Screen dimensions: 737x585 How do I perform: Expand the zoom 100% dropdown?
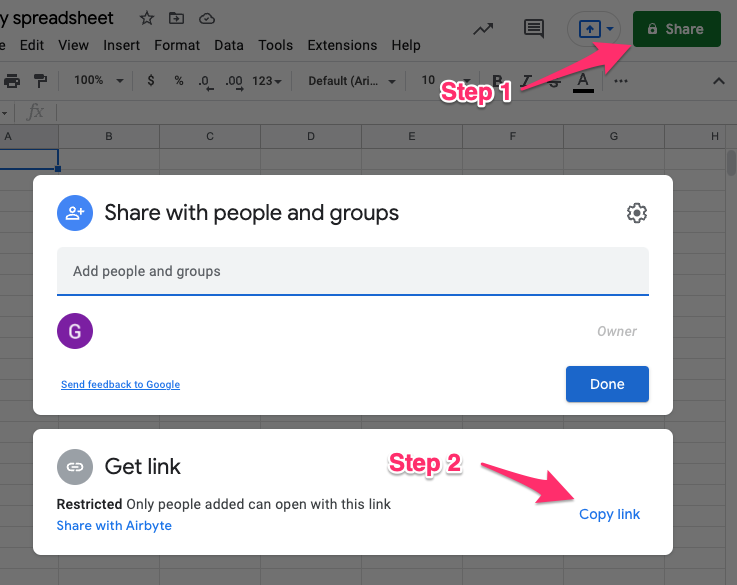(x=98, y=81)
